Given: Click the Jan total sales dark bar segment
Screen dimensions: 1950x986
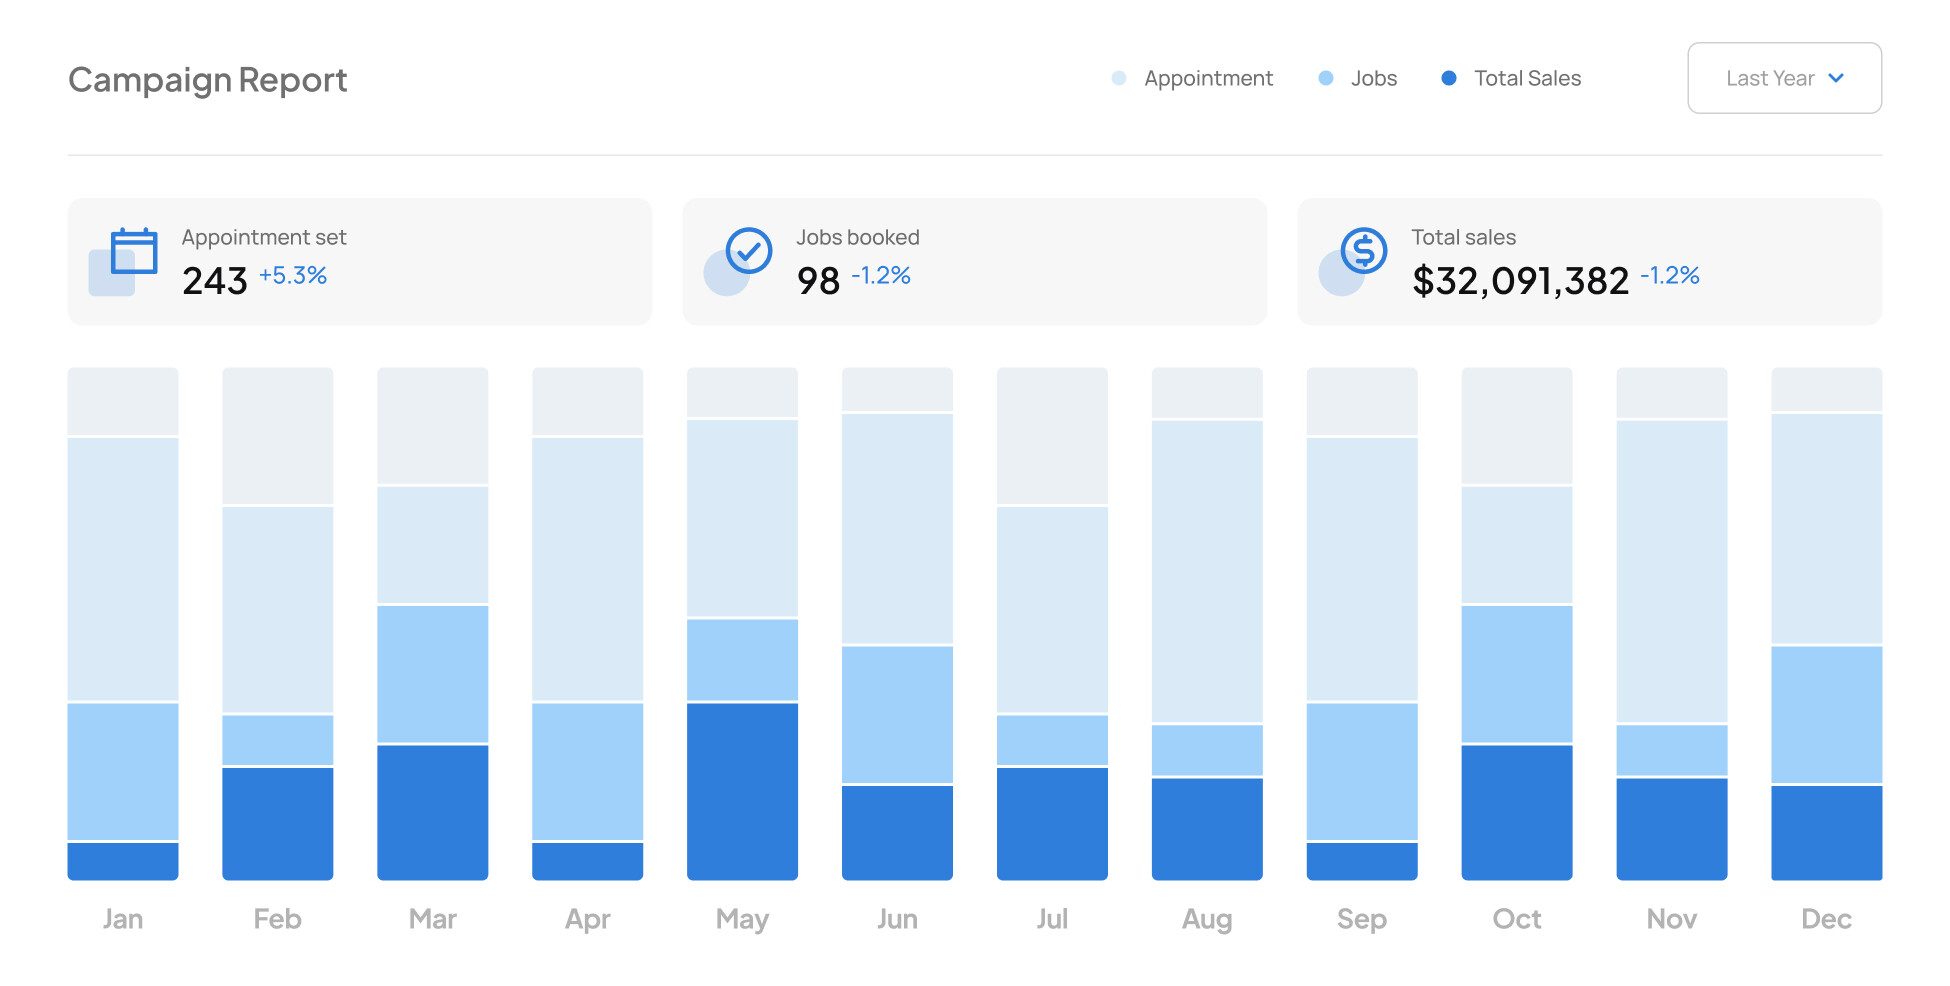Looking at the screenshot, I should click(x=123, y=861).
